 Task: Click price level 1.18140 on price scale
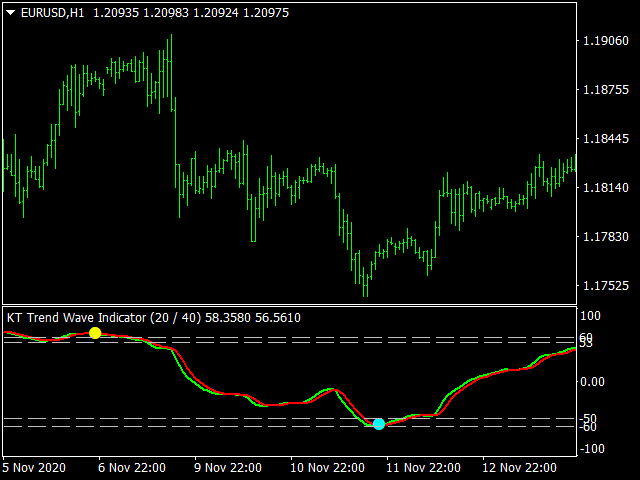click(x=606, y=188)
